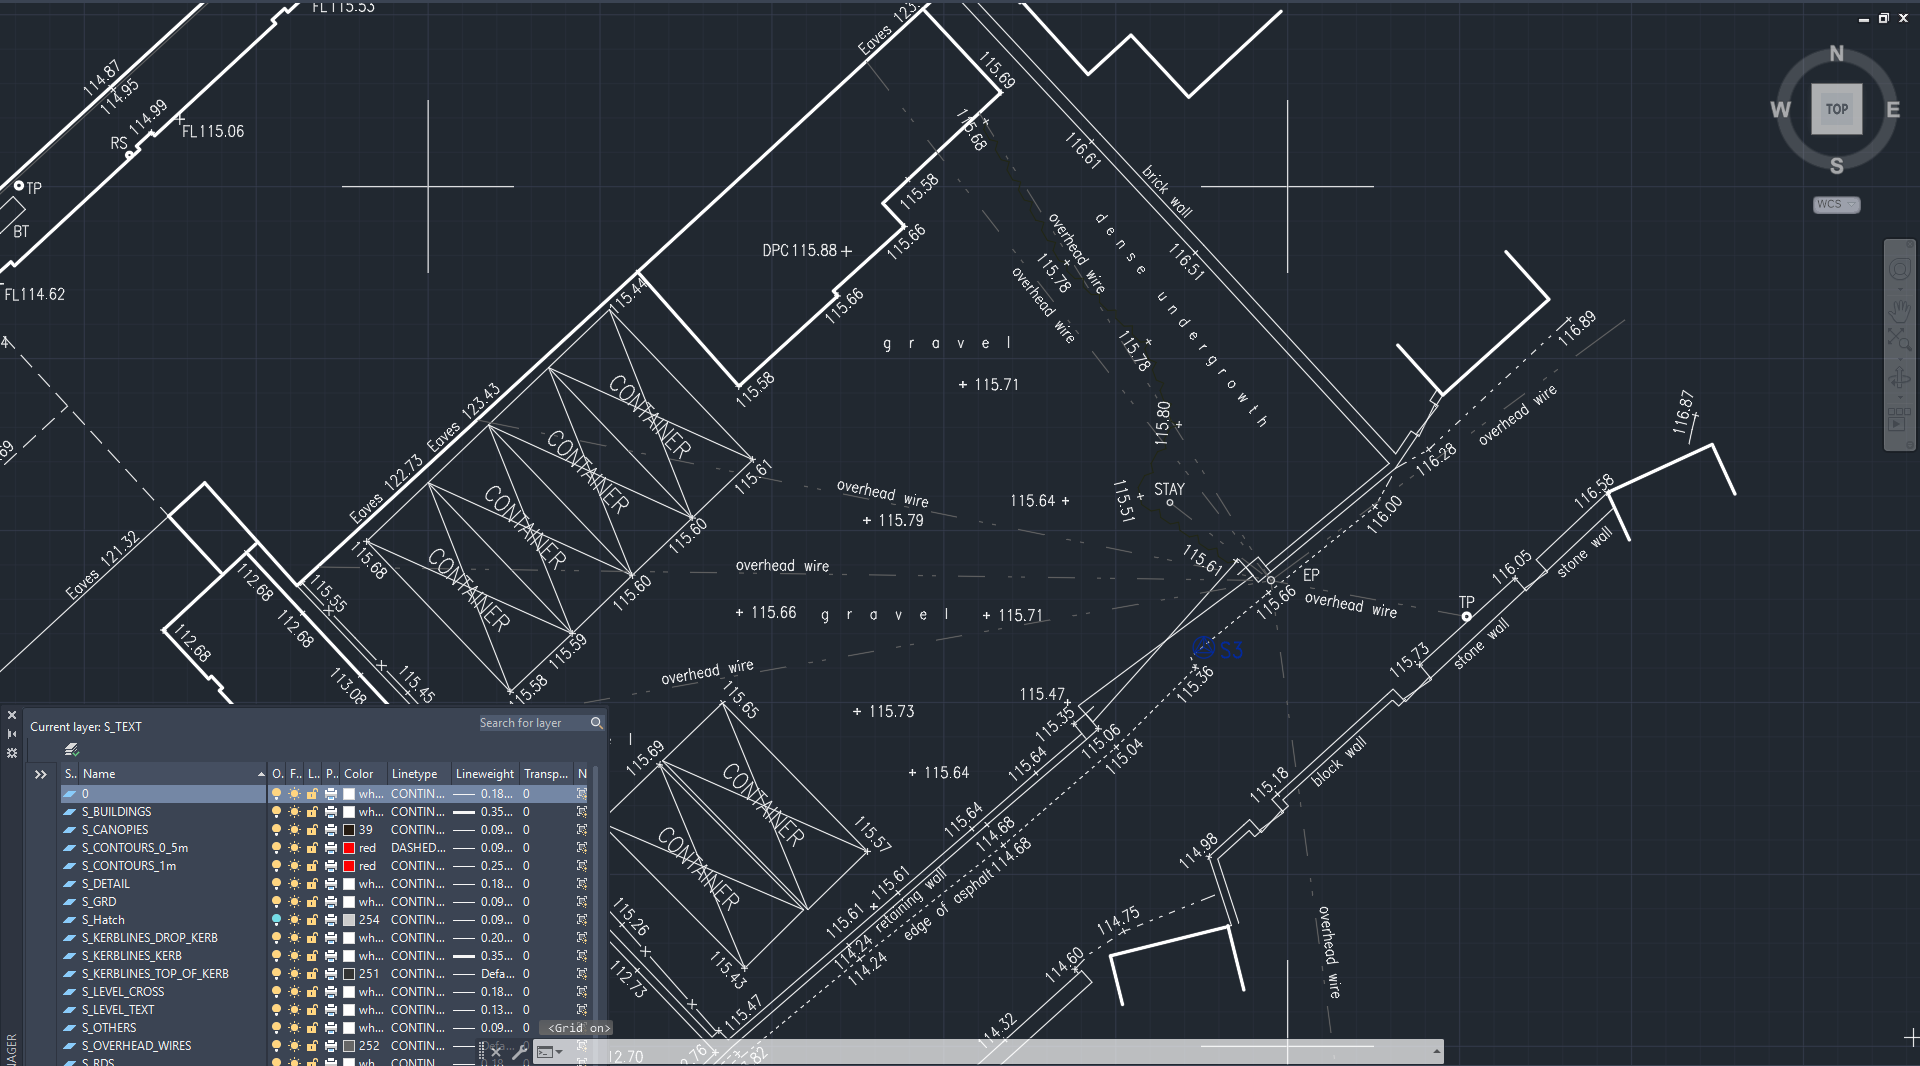This screenshot has height=1066, width=1920.
Task: Open linetype selector for S_CONTOURS_0_5m
Action: 418,848
